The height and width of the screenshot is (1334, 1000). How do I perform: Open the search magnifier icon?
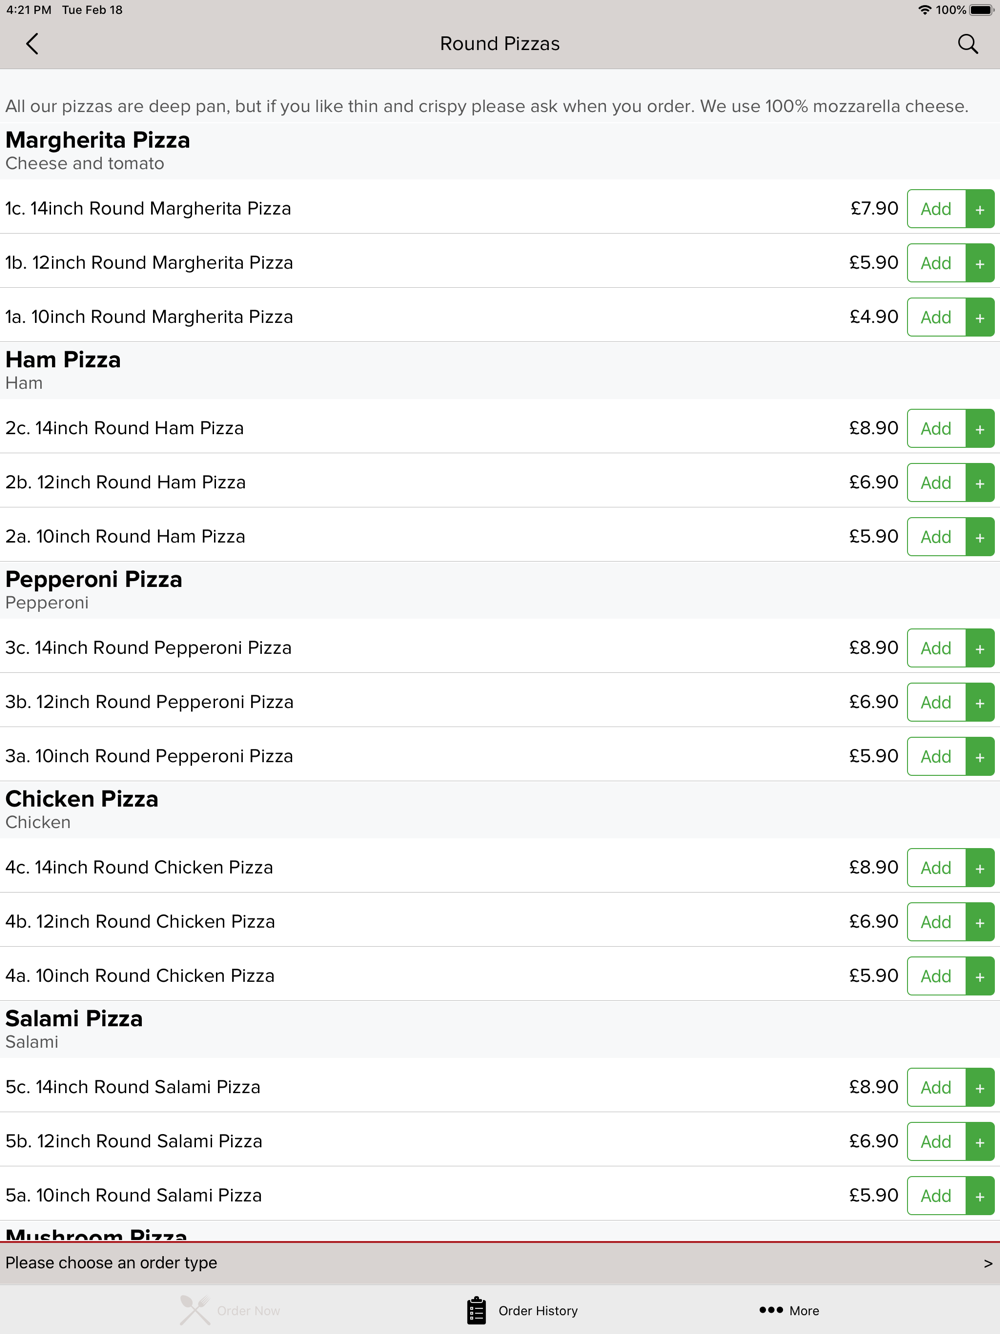point(968,44)
